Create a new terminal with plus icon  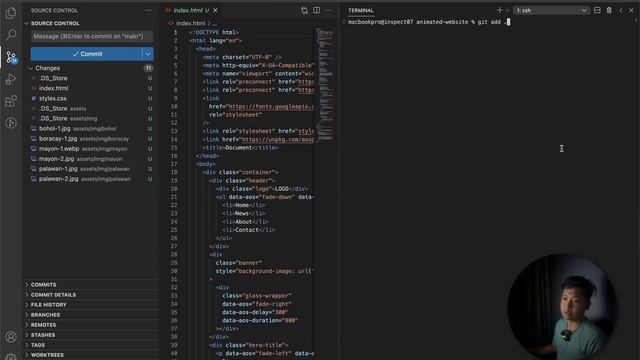(x=499, y=10)
